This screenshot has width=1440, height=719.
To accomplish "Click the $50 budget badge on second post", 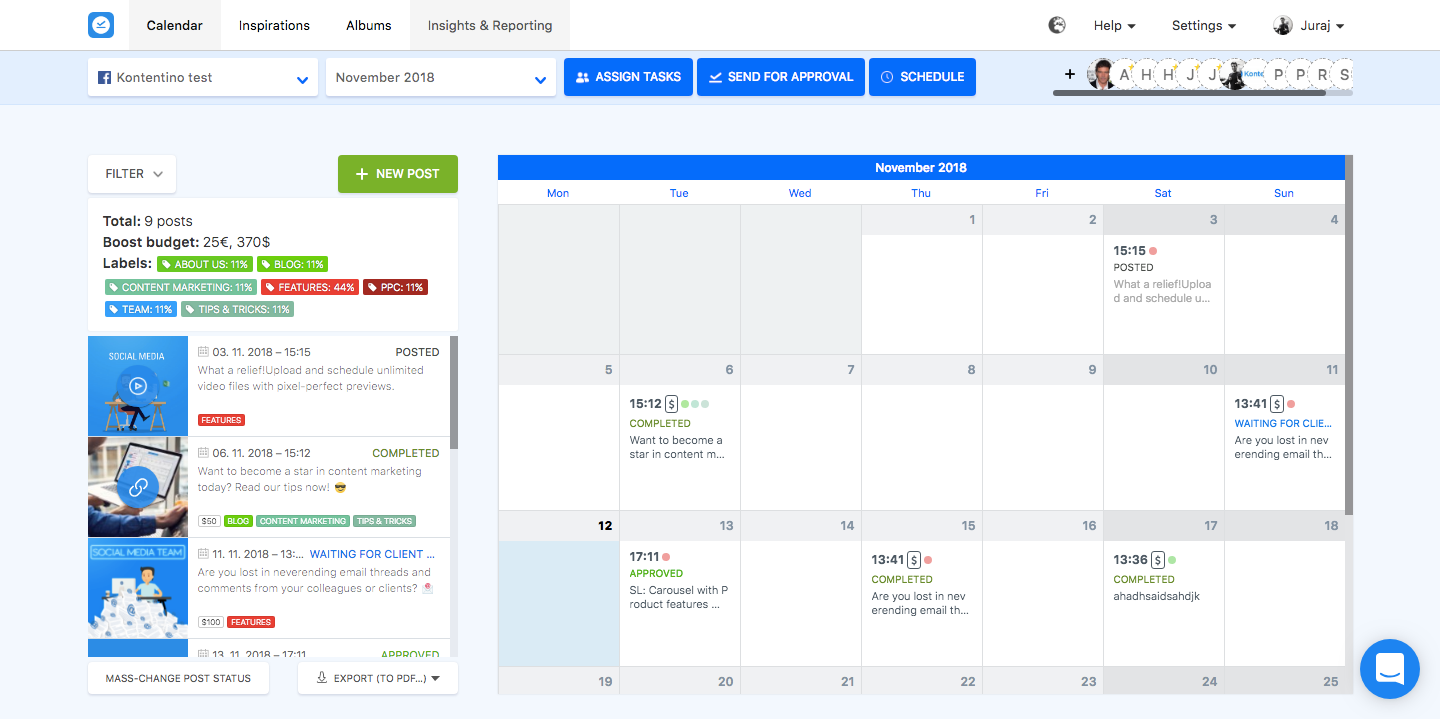I will (x=209, y=521).
